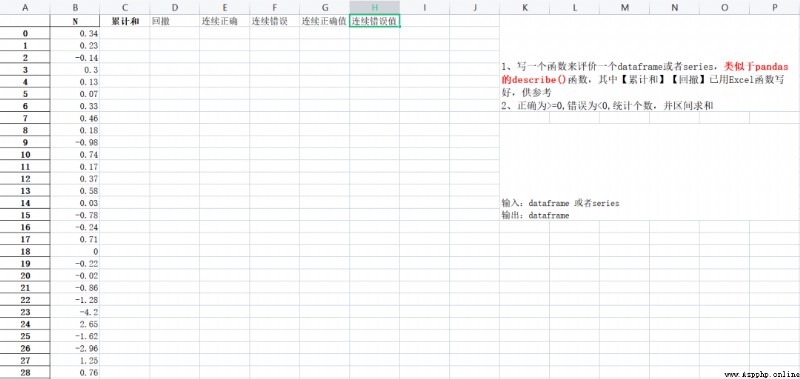Click the selected 连续错误值 cell
800x379 pixels.
pyautogui.click(x=375, y=21)
